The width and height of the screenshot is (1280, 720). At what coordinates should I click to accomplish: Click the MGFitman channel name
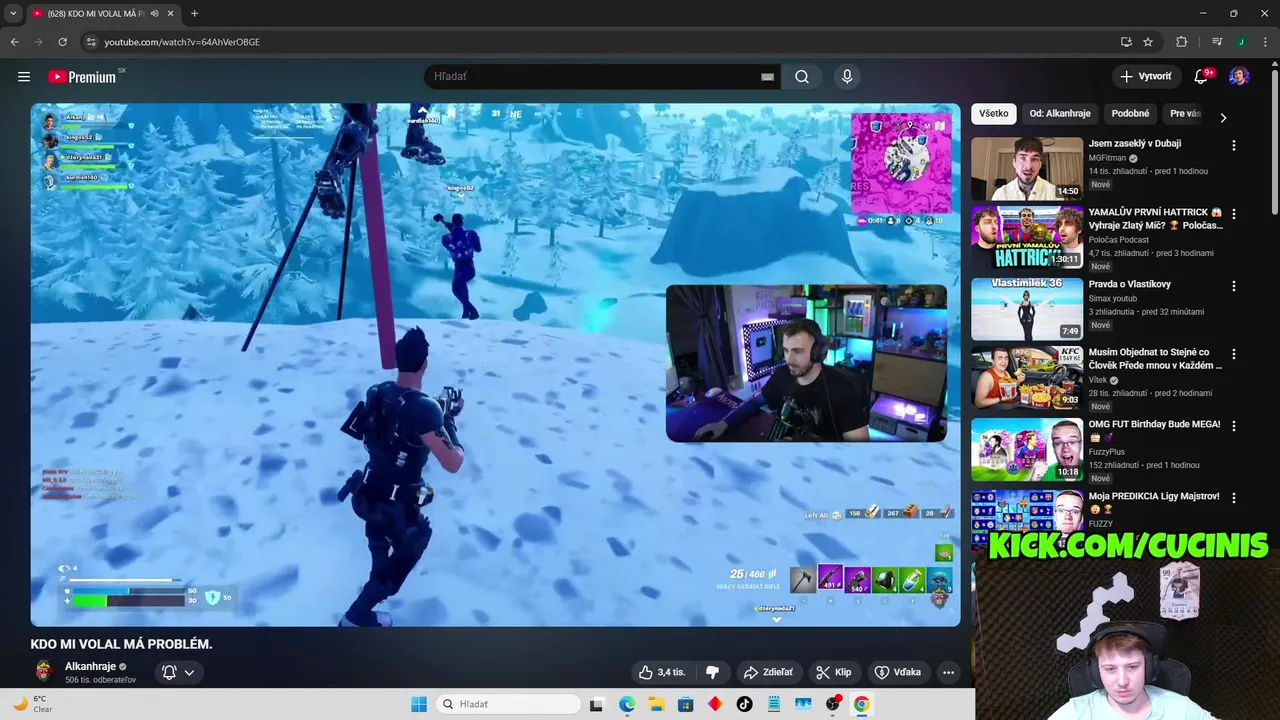[1107, 158]
